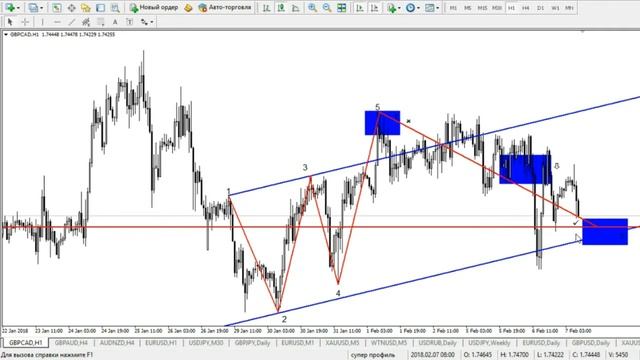Switch to GBPUSD,Daily chart tab
The height and width of the screenshot is (360, 640).
pyautogui.click(x=590, y=343)
